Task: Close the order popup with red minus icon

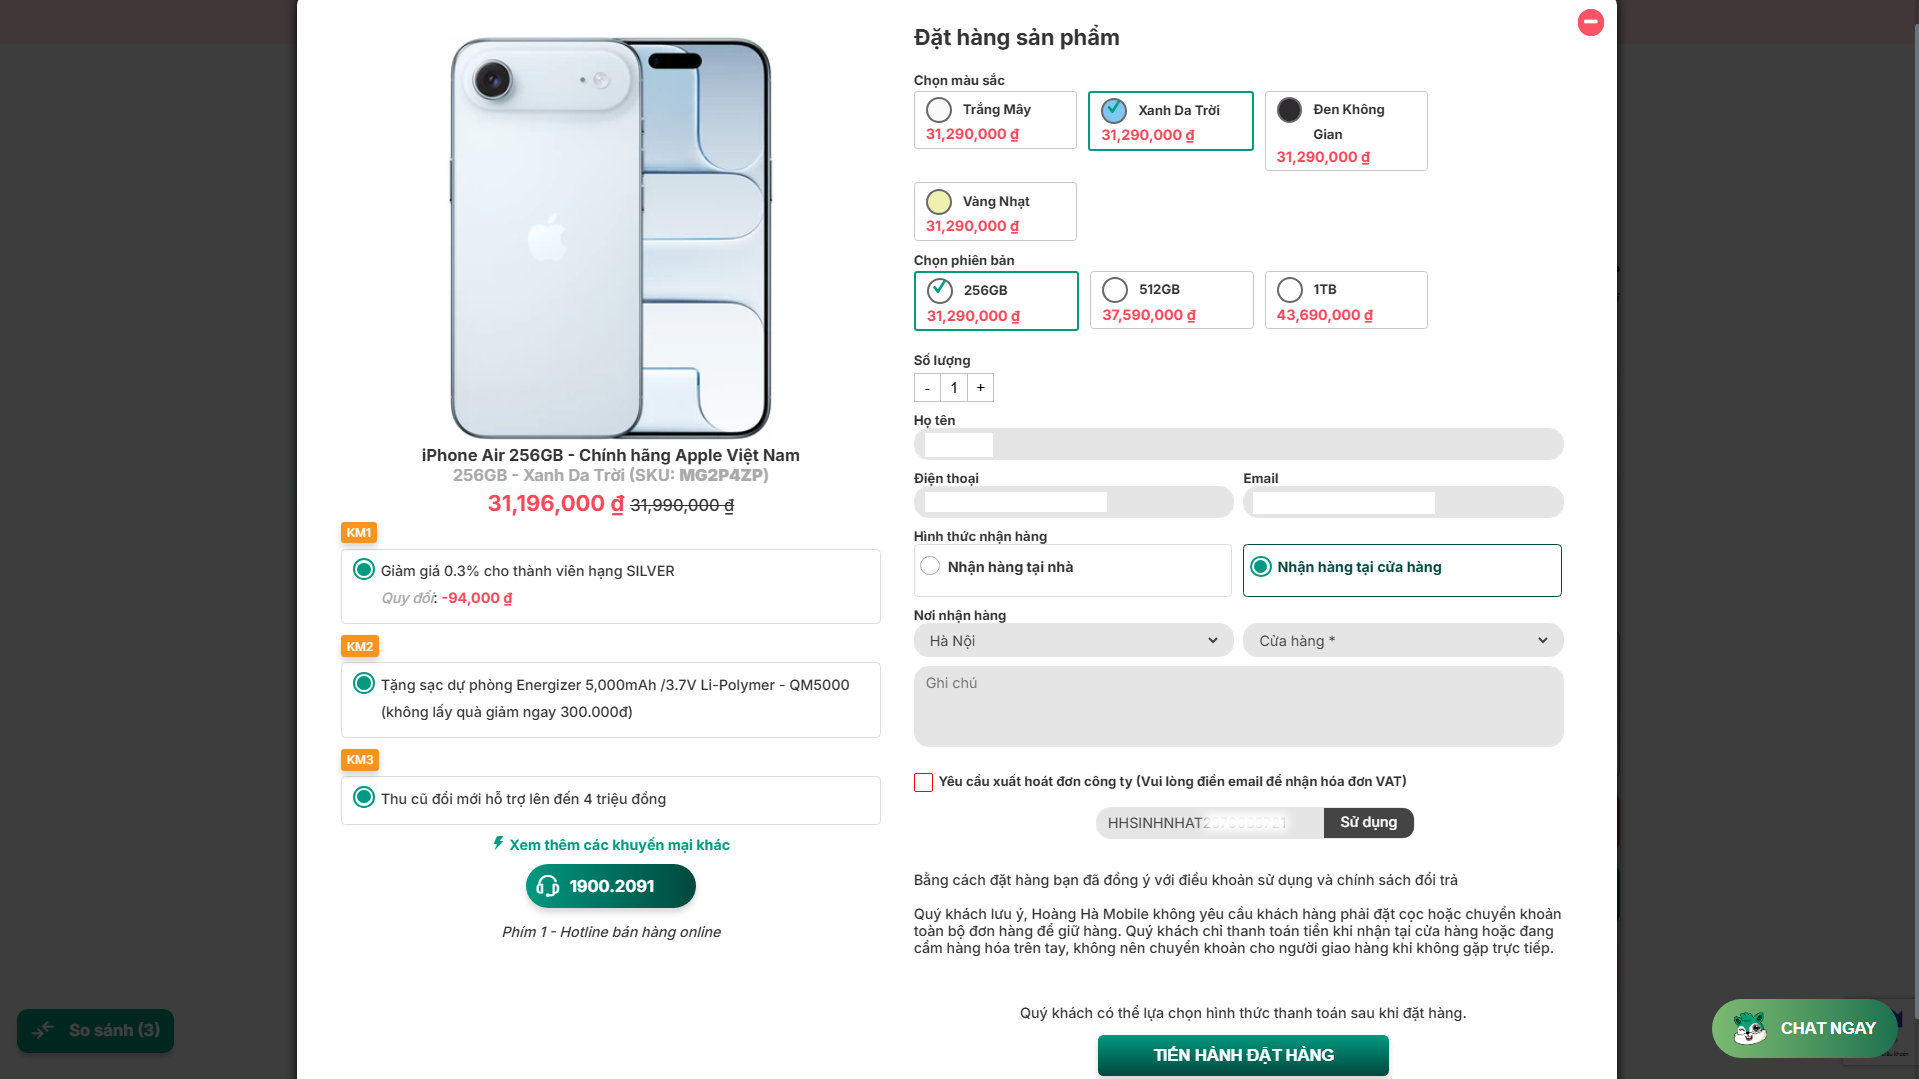Action: click(x=1590, y=22)
